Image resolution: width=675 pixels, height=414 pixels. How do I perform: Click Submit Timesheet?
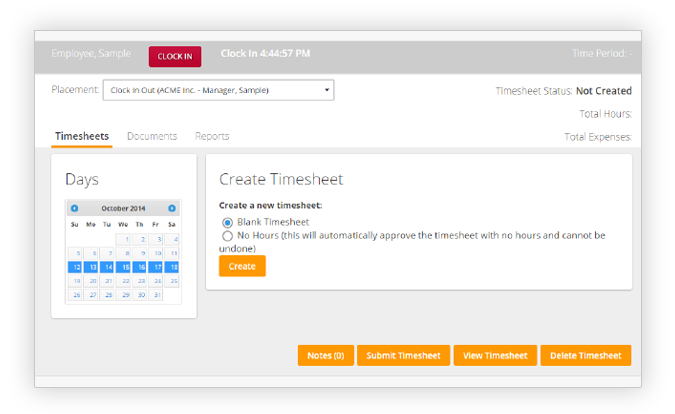403,356
